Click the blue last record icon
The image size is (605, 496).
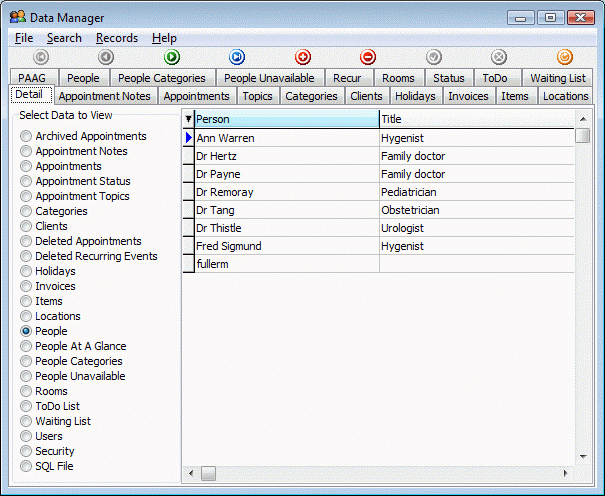237,57
